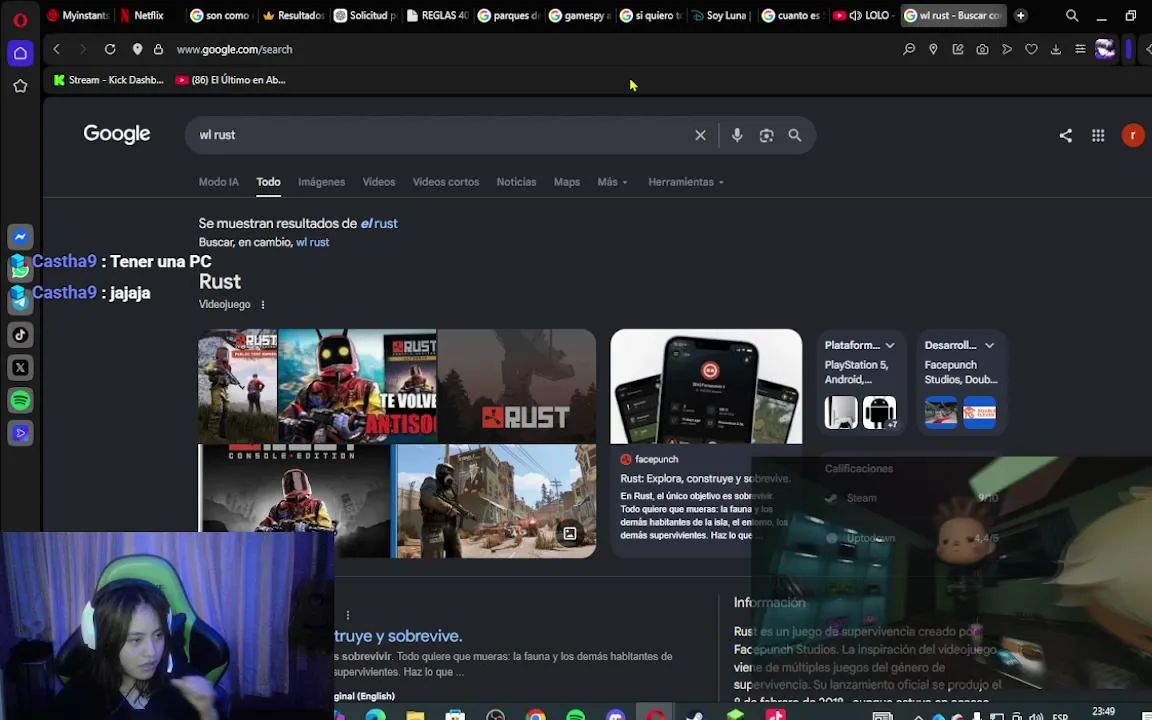This screenshot has height=720, width=1152.
Task: Open the browser profile avatar
Action: tap(1105, 49)
